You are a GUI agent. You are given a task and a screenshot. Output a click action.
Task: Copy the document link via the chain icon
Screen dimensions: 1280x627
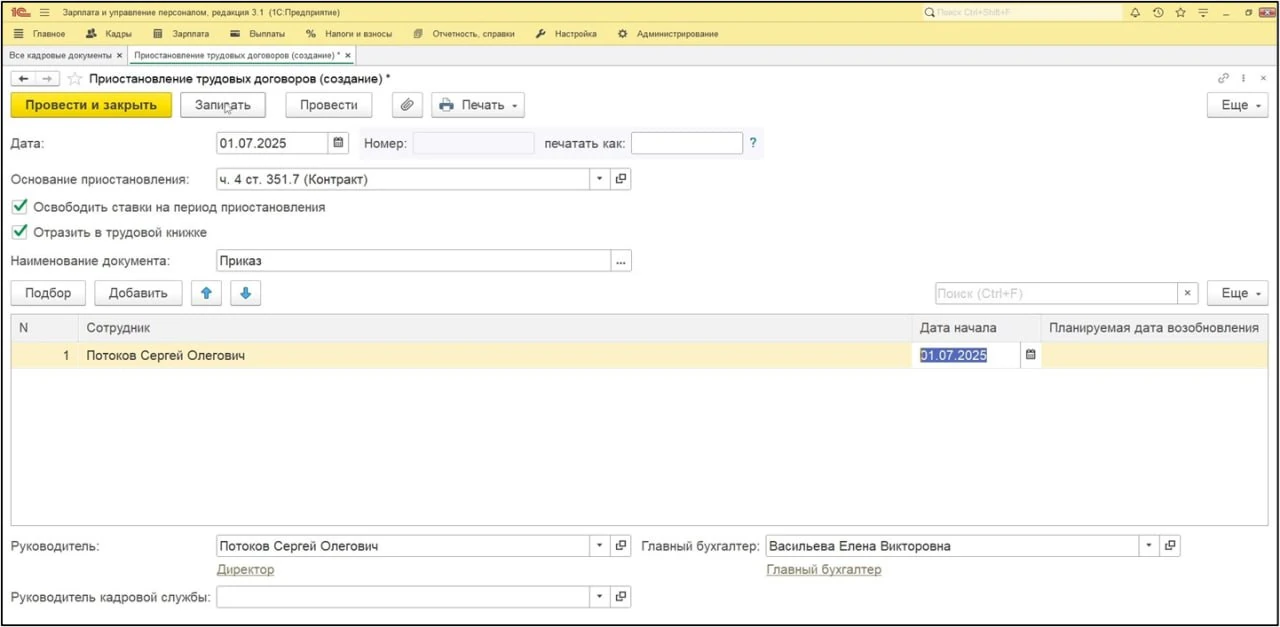click(x=1222, y=78)
